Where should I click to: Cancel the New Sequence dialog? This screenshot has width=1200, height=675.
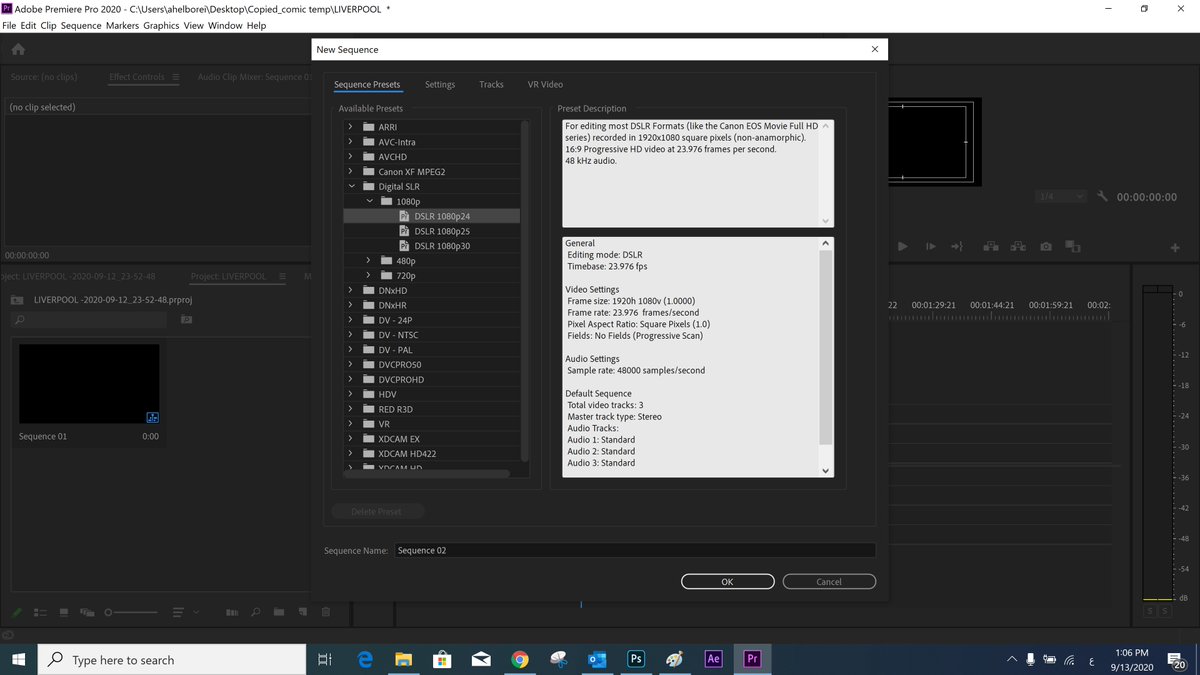click(x=829, y=581)
